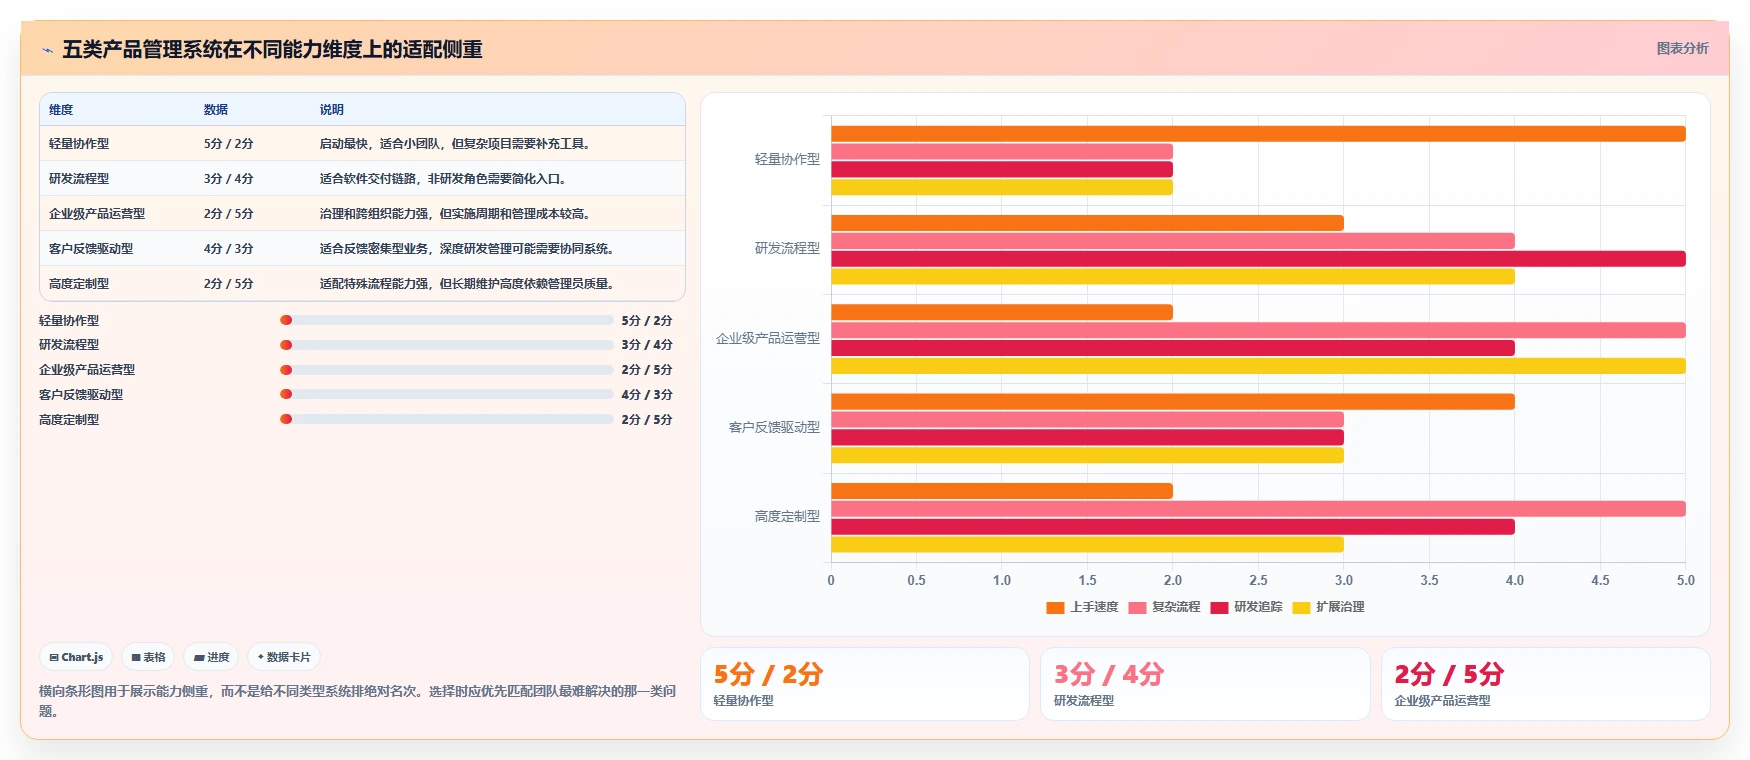The image size is (1750, 760).
Task: Click the 数据 column header
Action: 216,110
